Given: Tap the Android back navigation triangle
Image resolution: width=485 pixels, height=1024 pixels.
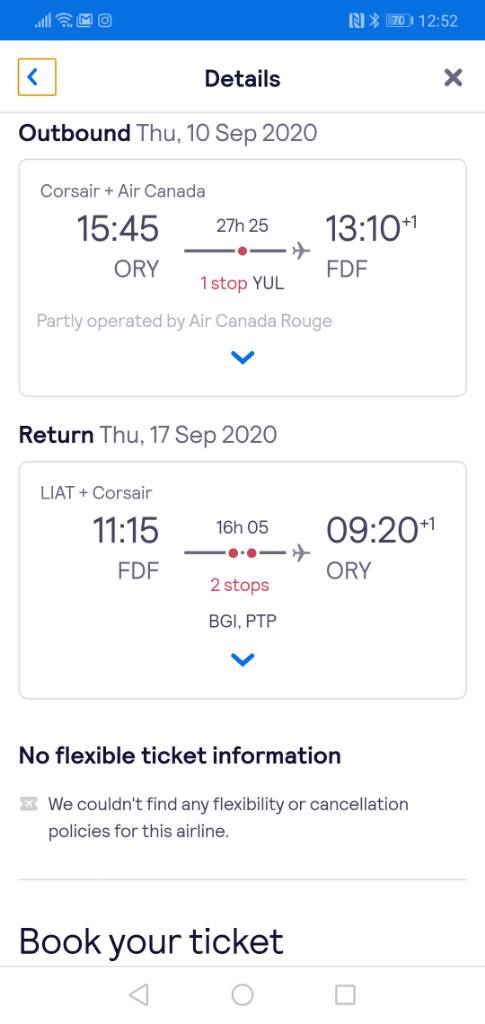Looking at the screenshot, I should [x=138, y=994].
